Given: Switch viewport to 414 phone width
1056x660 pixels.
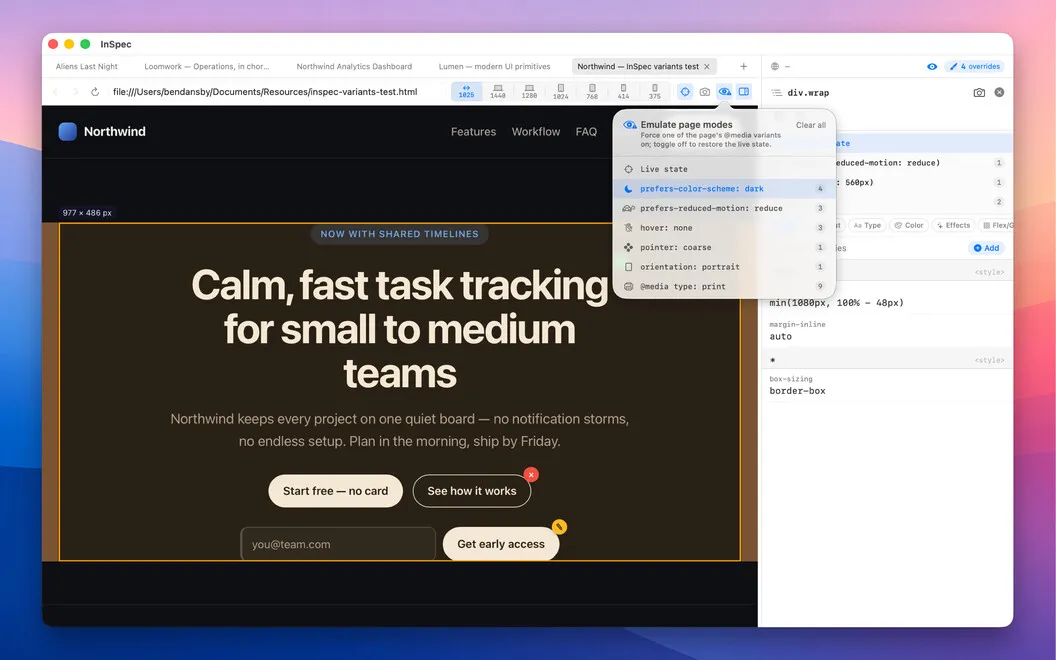Looking at the screenshot, I should pos(624,92).
